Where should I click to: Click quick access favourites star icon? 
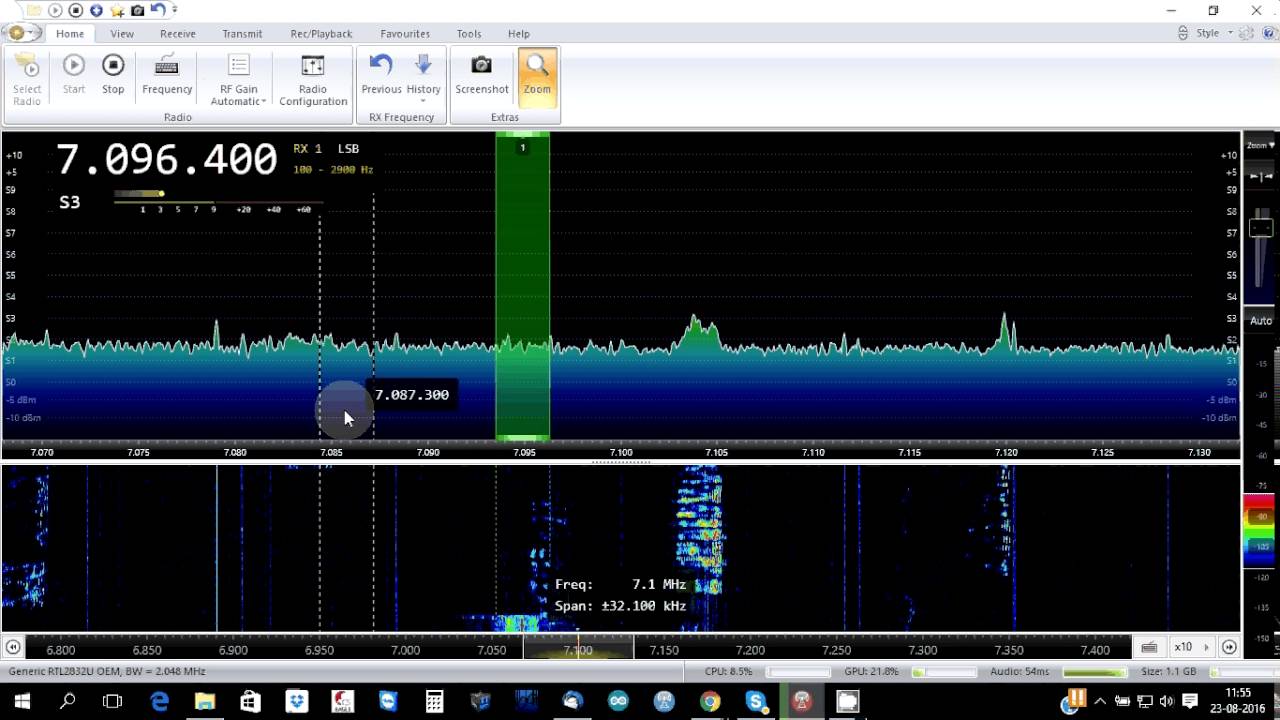(x=117, y=10)
